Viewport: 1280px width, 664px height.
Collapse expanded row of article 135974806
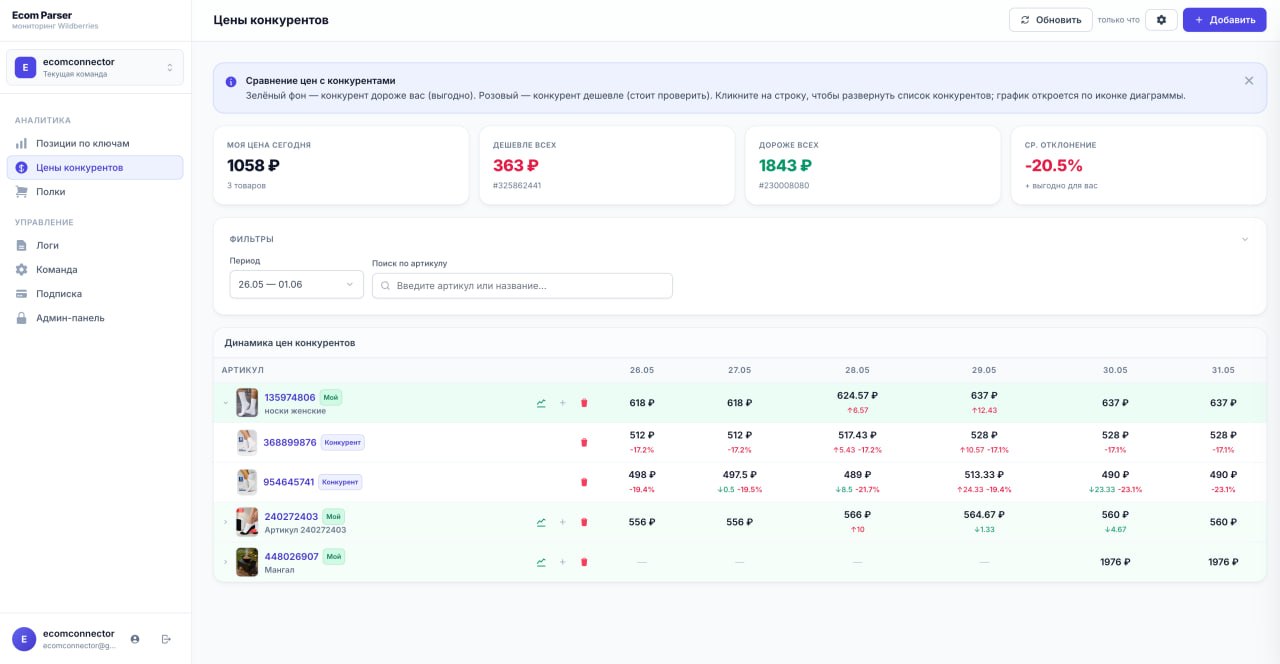point(225,403)
